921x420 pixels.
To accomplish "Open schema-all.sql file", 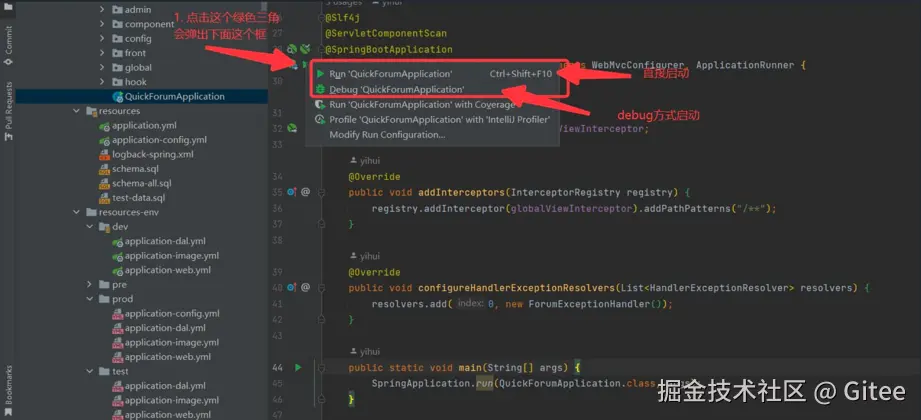I will point(135,183).
